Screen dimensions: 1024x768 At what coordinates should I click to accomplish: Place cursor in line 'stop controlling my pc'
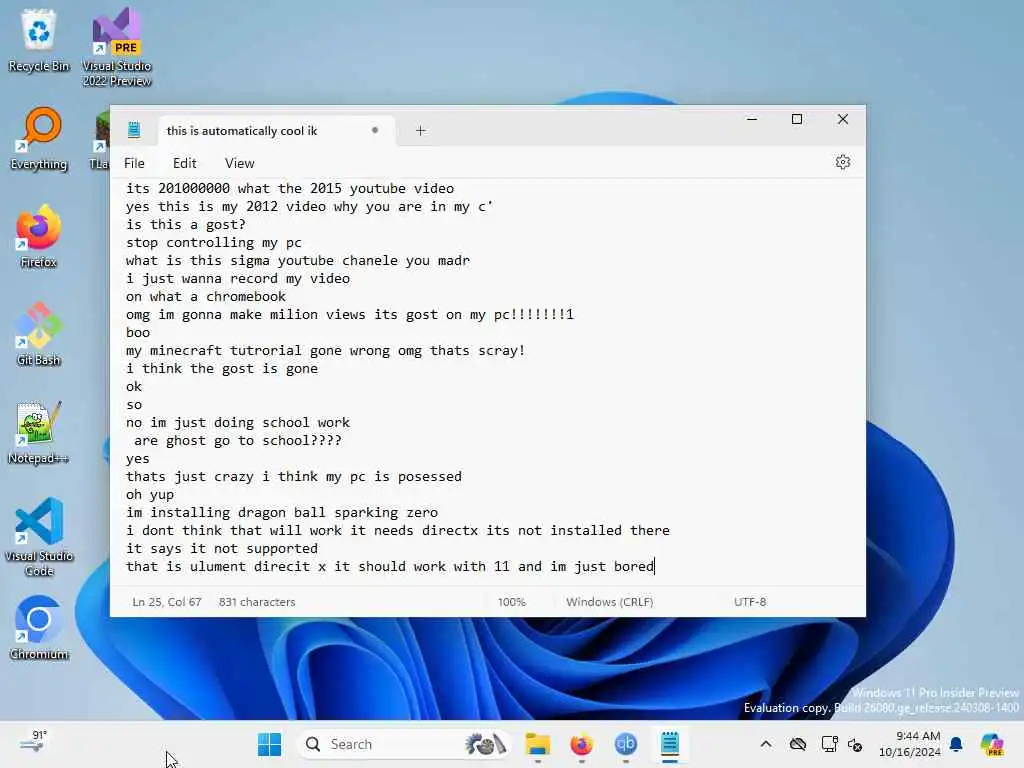point(214,242)
